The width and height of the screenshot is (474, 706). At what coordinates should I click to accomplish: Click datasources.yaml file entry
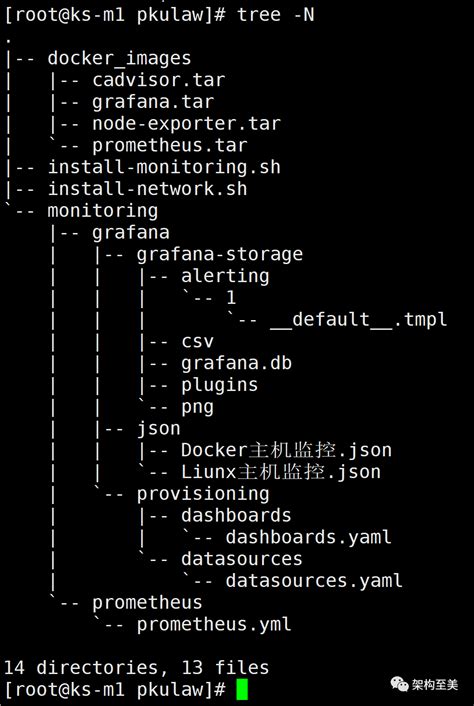pyautogui.click(x=314, y=581)
